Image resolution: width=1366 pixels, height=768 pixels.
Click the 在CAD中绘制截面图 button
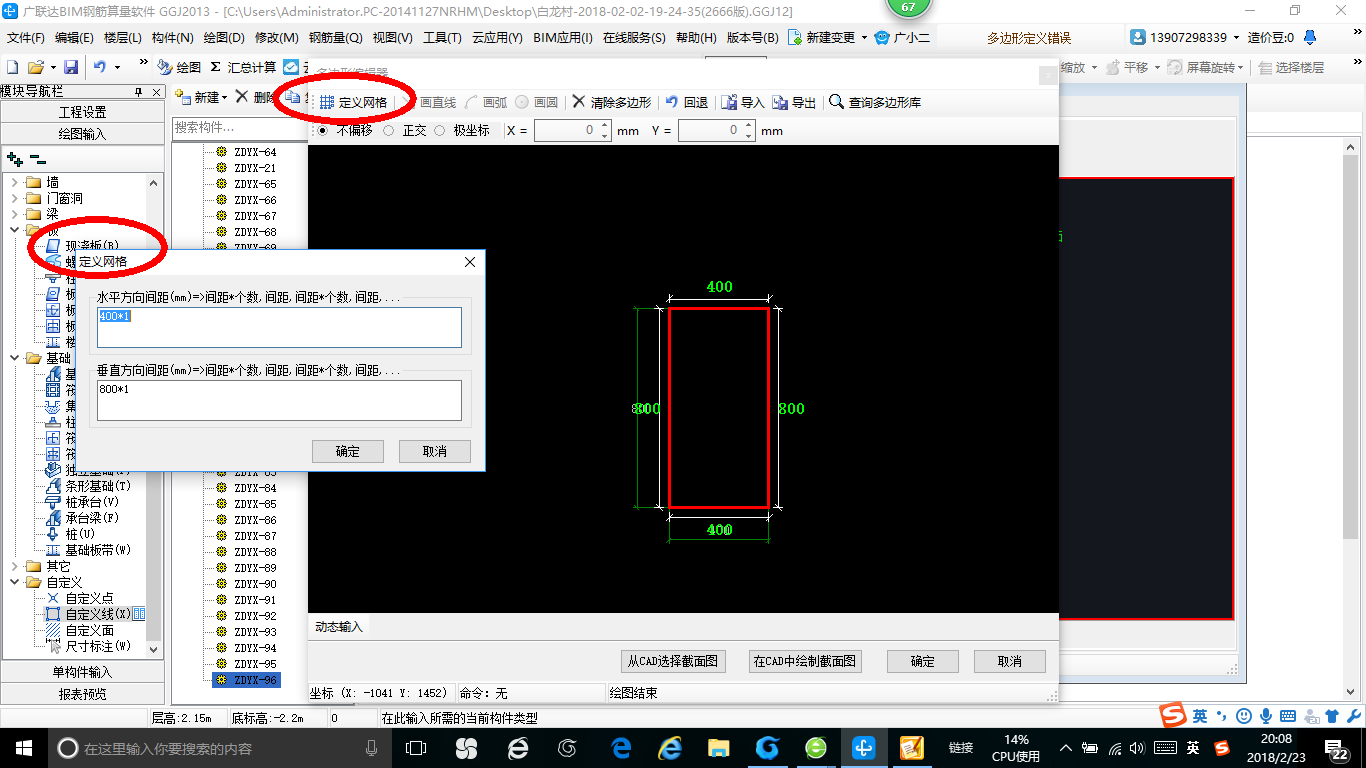pos(805,661)
